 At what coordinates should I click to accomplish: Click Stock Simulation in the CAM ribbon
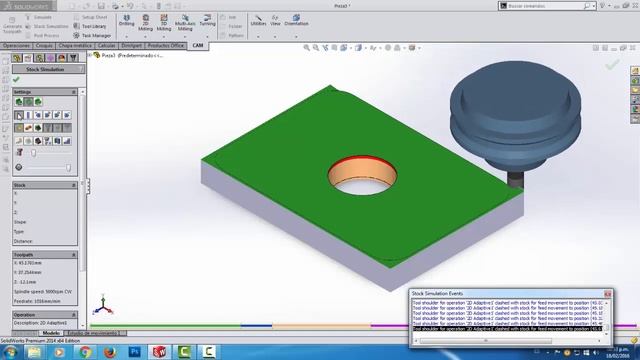click(x=47, y=26)
